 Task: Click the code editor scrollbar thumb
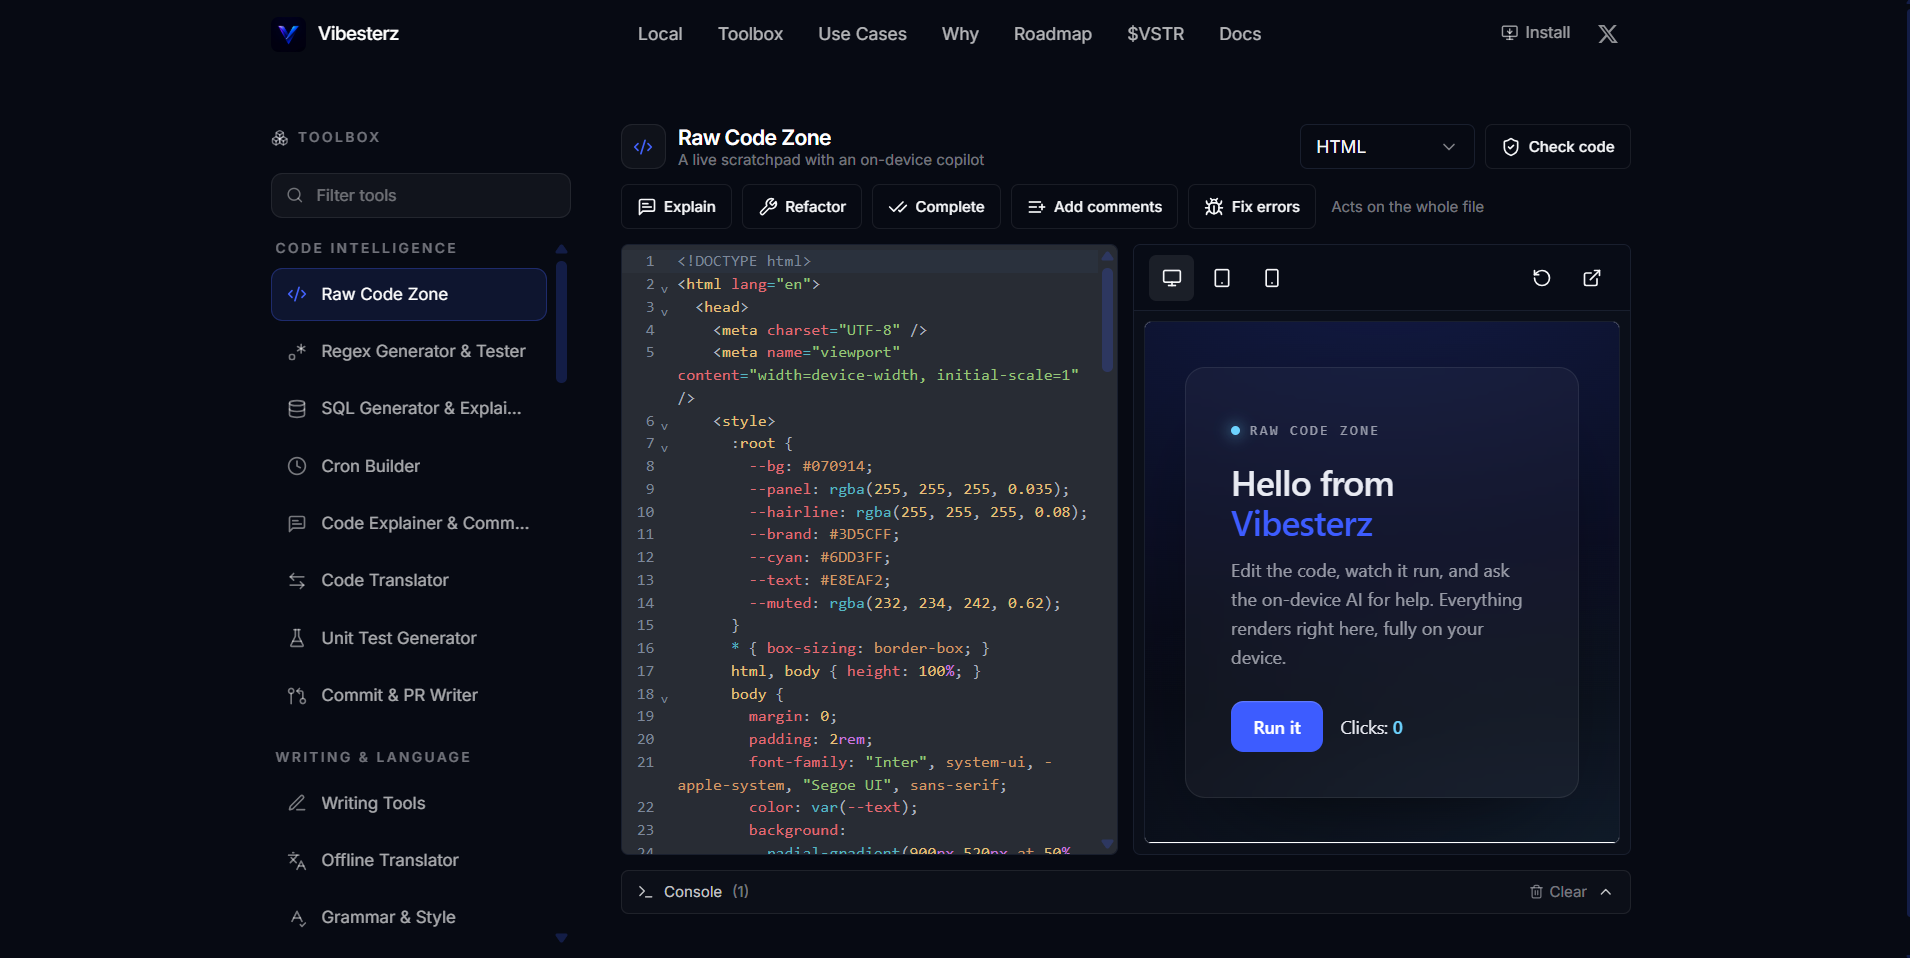[x=1107, y=319]
